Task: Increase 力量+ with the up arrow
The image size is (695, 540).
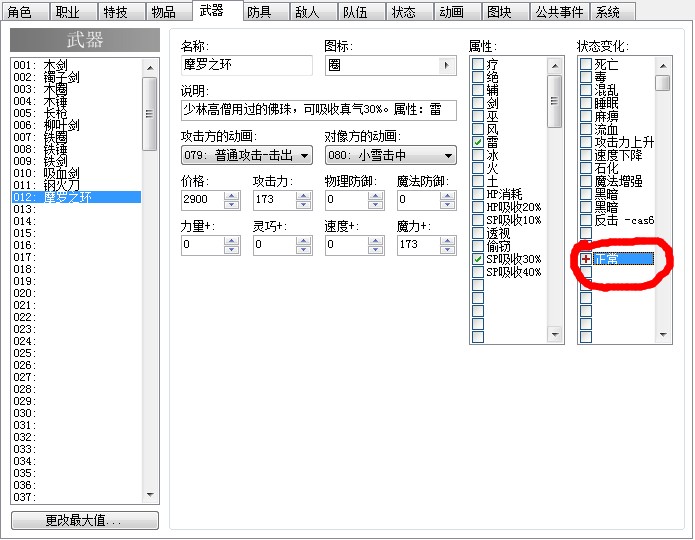Action: (232, 240)
